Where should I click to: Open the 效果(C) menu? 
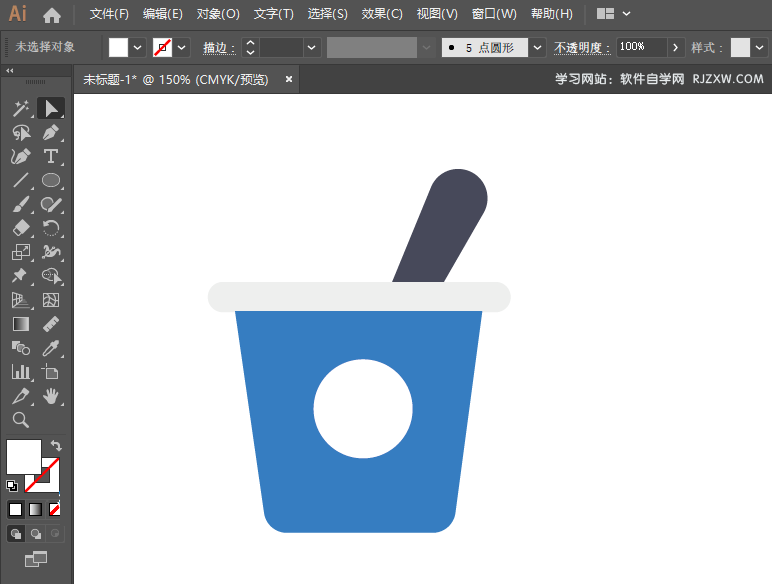(x=381, y=14)
